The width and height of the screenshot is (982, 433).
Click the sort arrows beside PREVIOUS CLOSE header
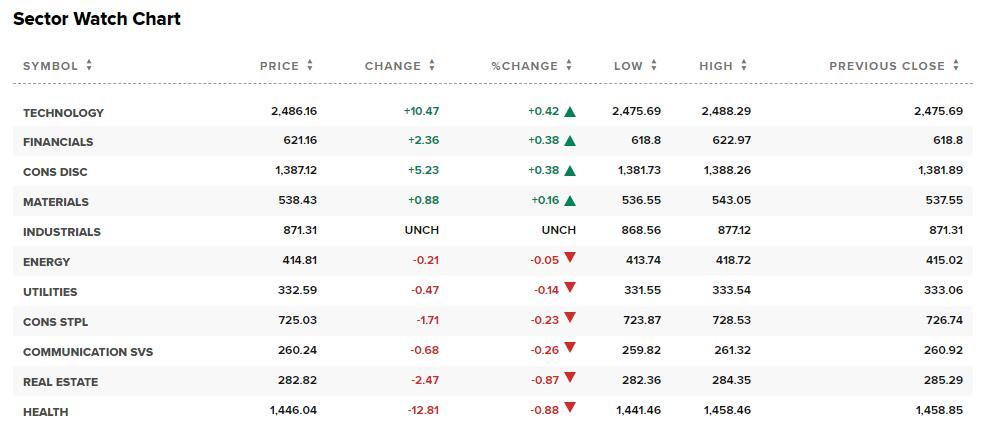956,66
